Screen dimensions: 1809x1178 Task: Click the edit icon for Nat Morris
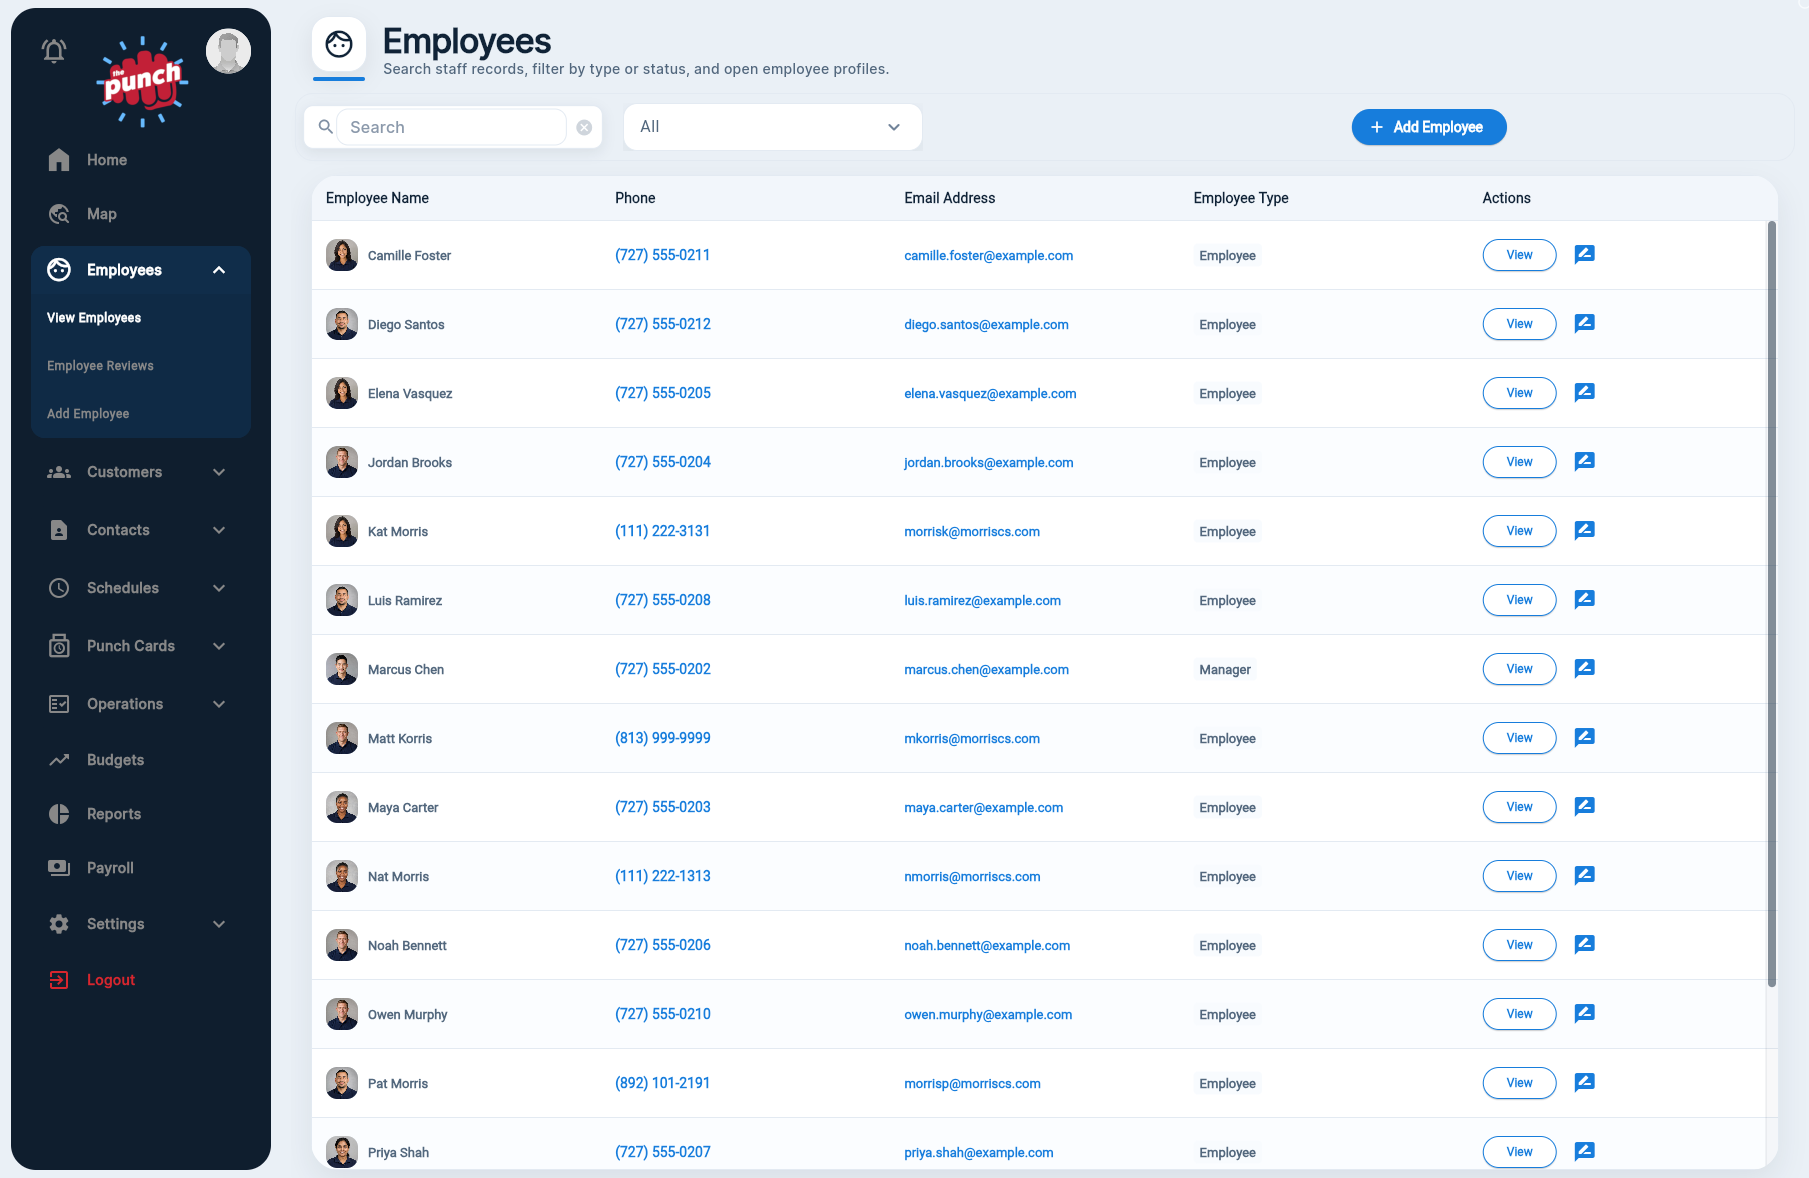(1584, 876)
